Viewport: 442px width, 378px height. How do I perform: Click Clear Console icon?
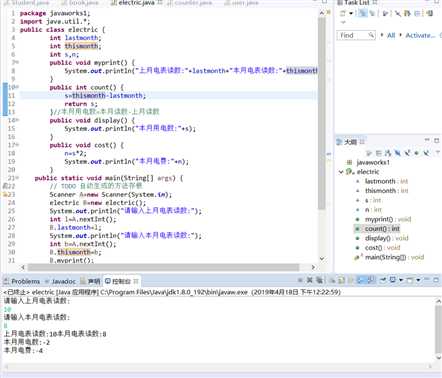(x=333, y=280)
